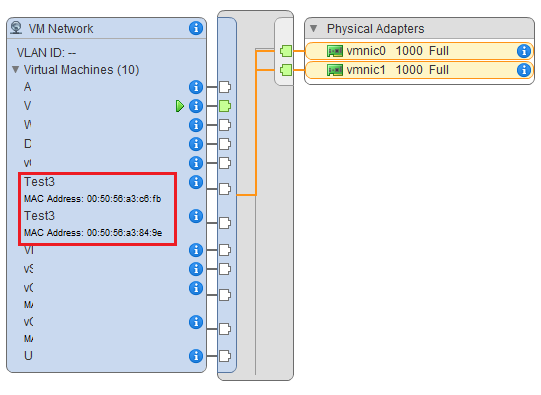The image size is (541, 395).
Task: Open VM Network info icon
Action: [x=196, y=28]
